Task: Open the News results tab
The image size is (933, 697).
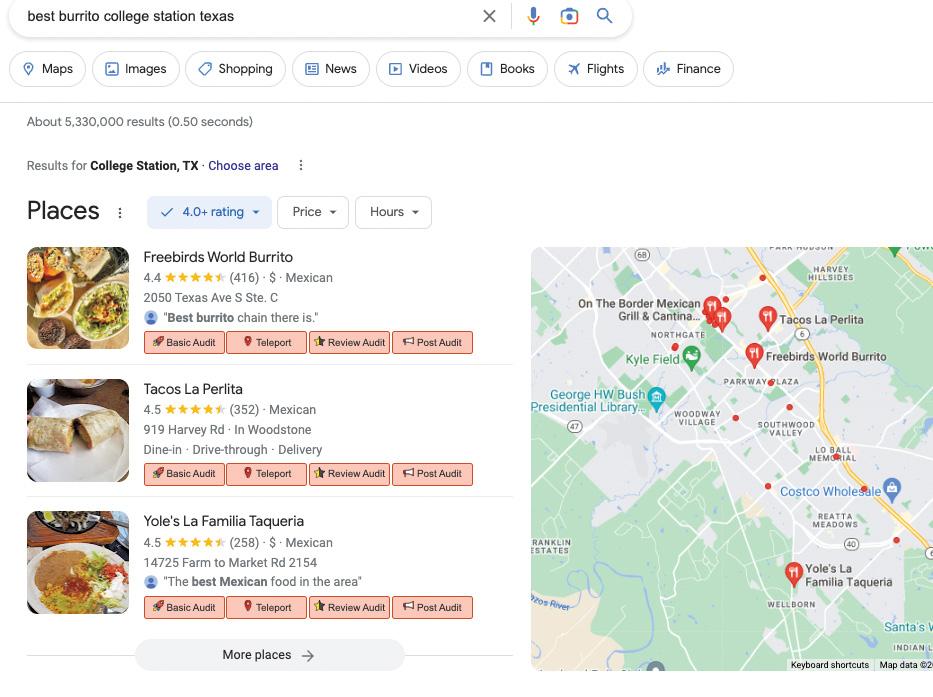Action: point(331,69)
